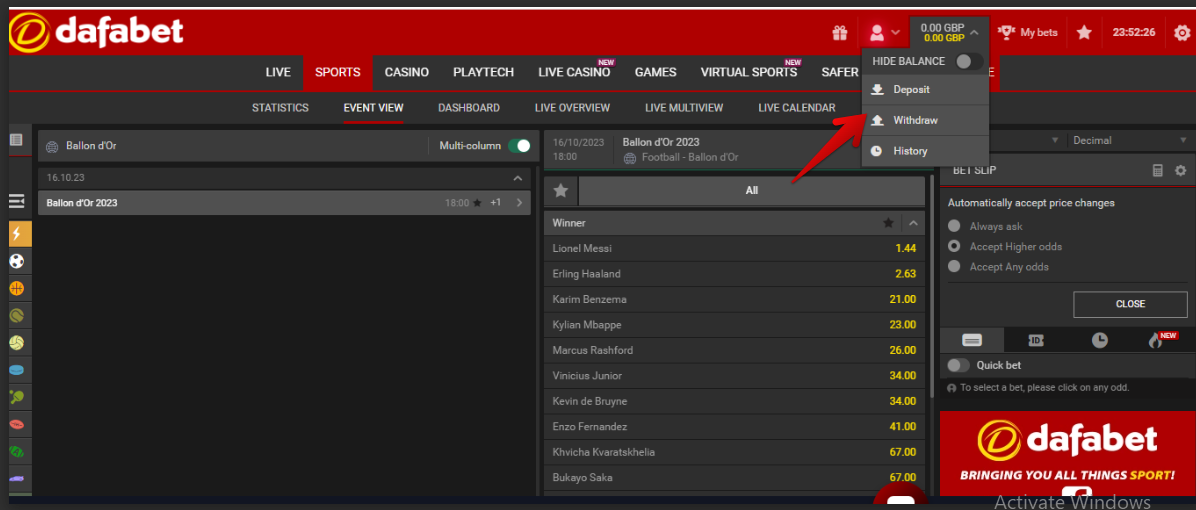This screenshot has height=510, width=1196.
Task: Select the volleyball sport icon
Action: (17, 343)
